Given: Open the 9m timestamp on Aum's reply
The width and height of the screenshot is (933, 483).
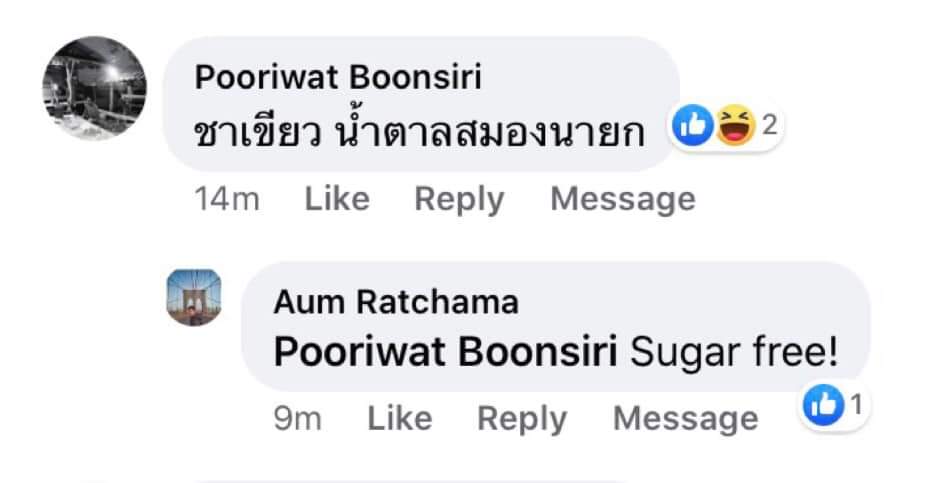Looking at the screenshot, I should coord(298,419).
